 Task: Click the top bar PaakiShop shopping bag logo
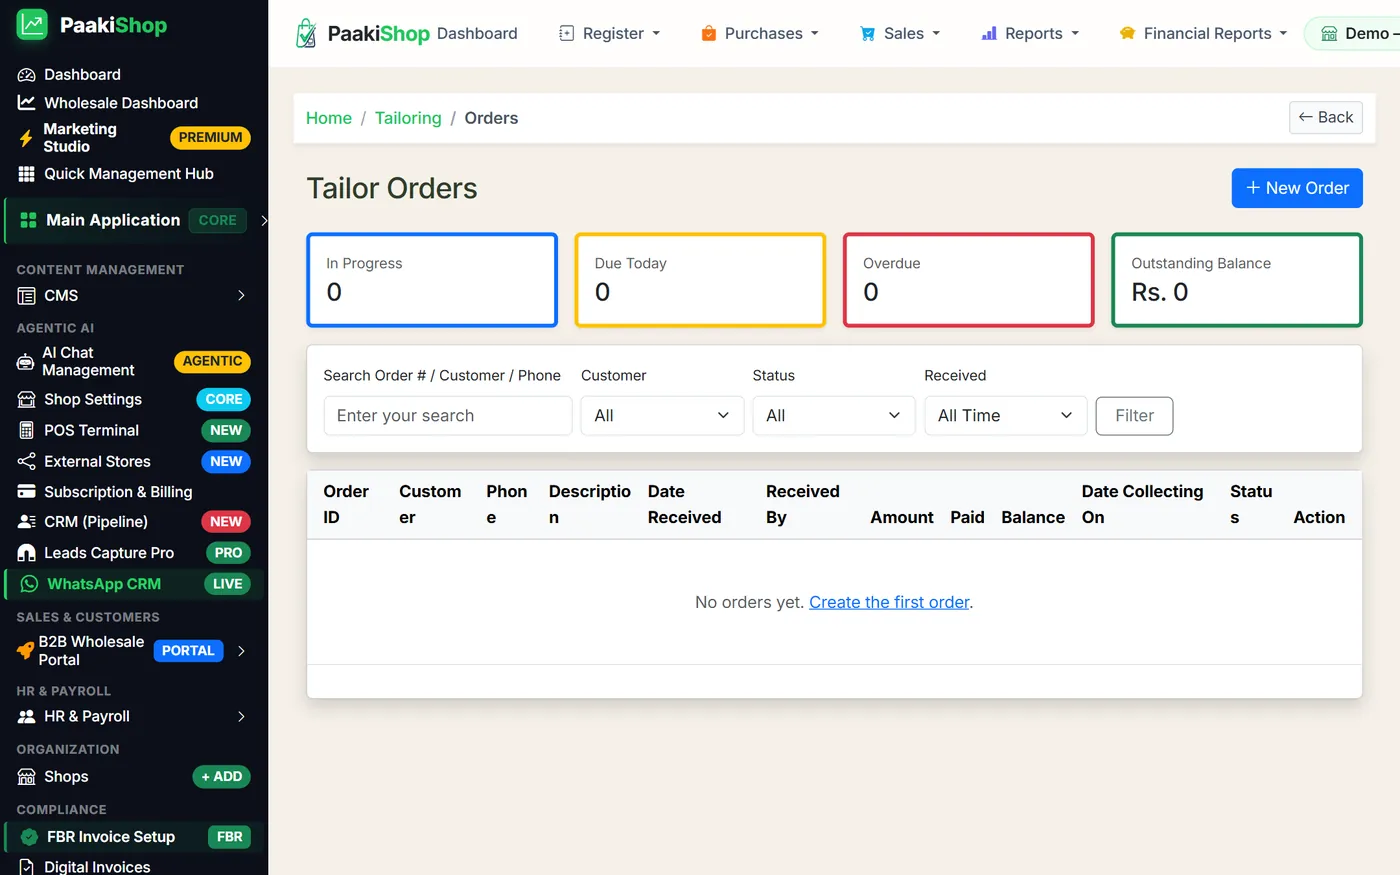(x=306, y=33)
